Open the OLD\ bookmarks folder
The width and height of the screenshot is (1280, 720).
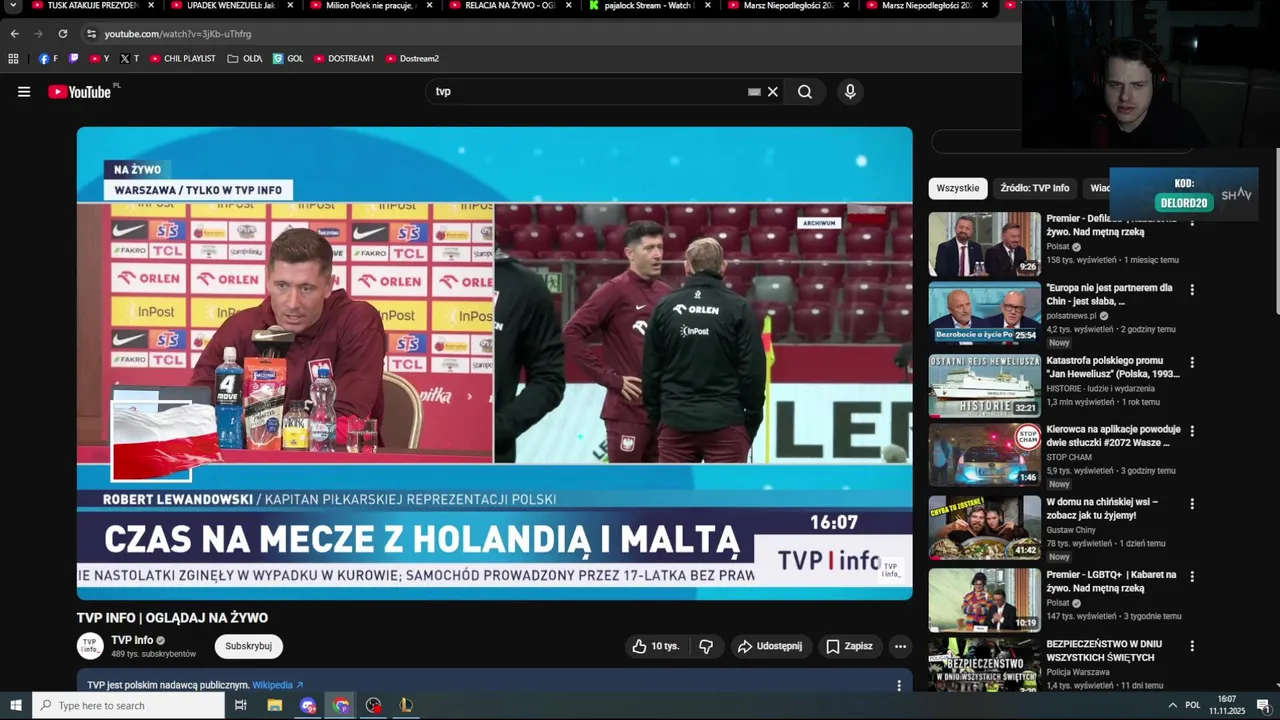coord(245,59)
